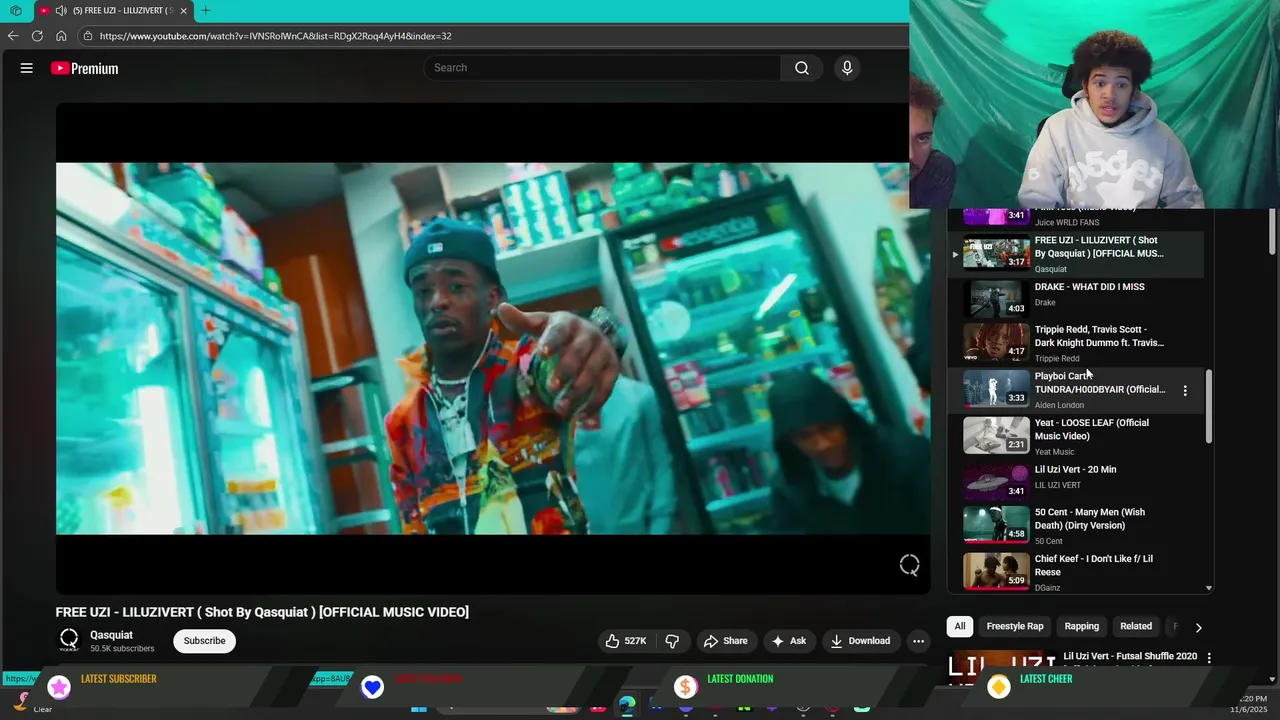Click into the YouTube search field
This screenshot has width=1280, height=720.
pos(603,68)
